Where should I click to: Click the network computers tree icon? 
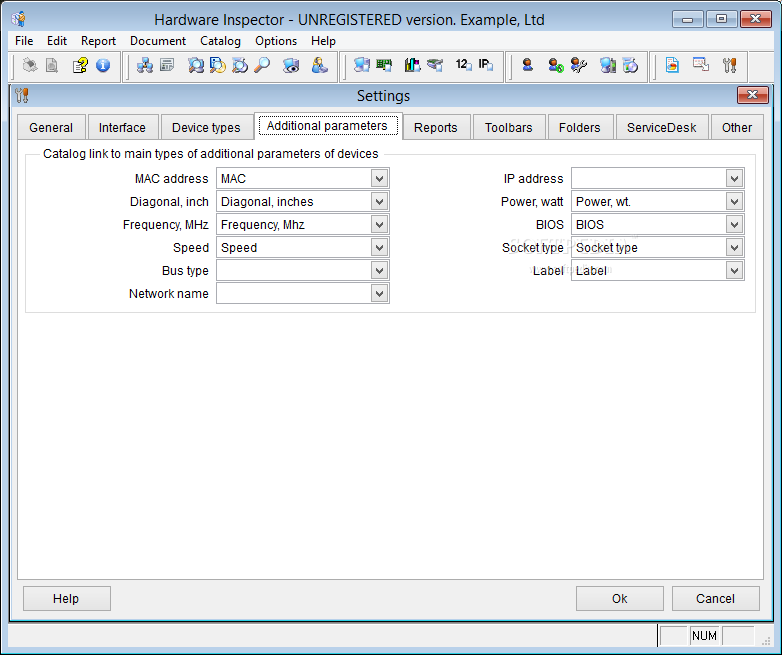[145, 65]
